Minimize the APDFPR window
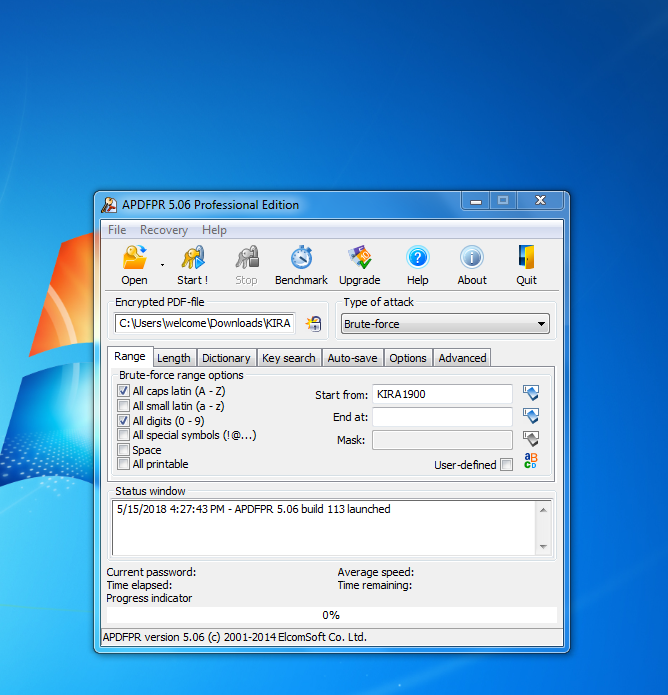The width and height of the screenshot is (668, 695). coord(476,201)
